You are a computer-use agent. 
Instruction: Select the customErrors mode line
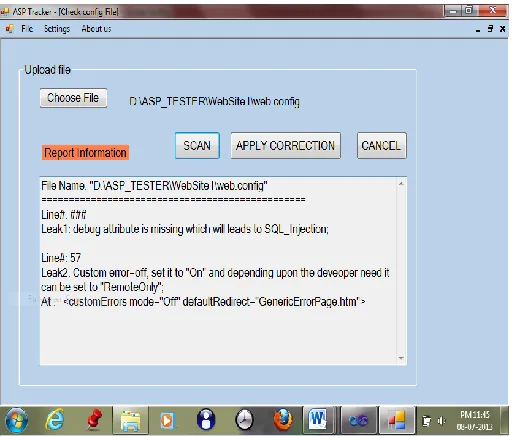[203, 302]
